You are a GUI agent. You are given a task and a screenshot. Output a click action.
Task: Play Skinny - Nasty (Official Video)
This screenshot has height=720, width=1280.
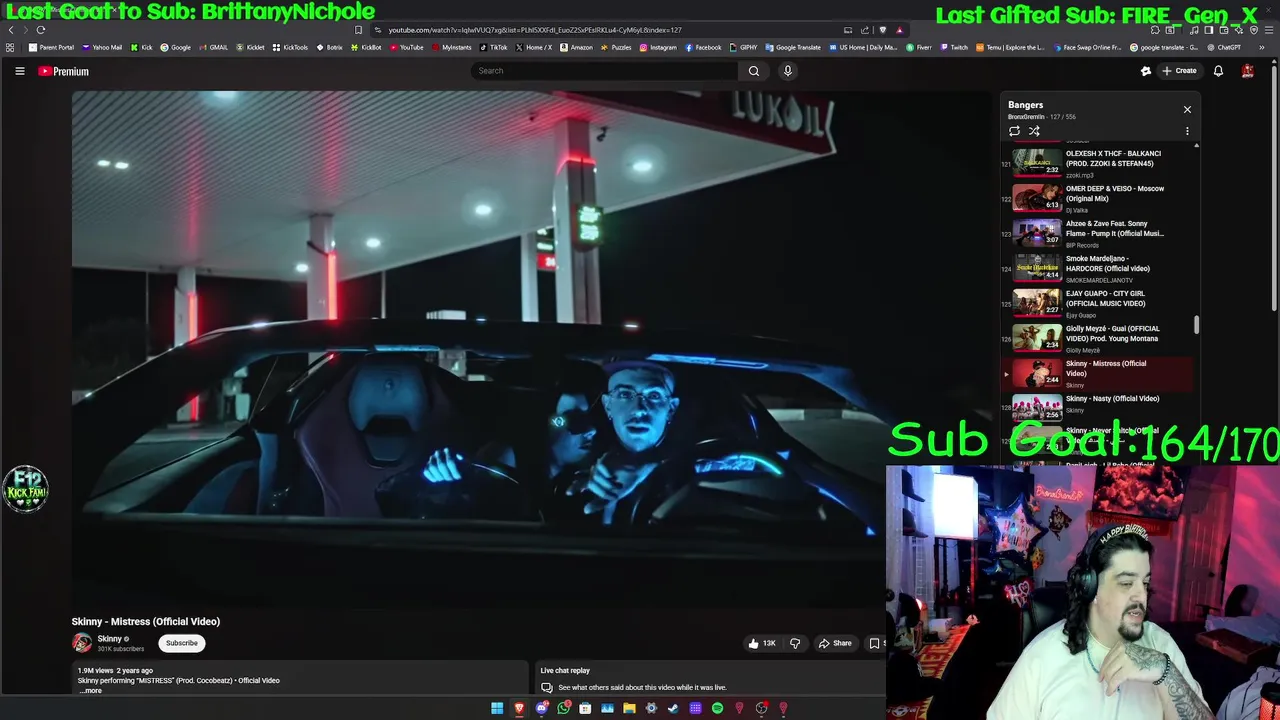pos(1097,407)
